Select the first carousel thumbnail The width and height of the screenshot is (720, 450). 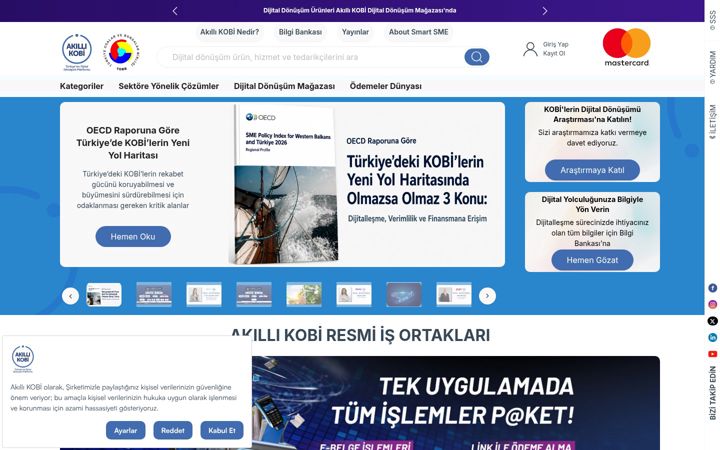pos(104,294)
